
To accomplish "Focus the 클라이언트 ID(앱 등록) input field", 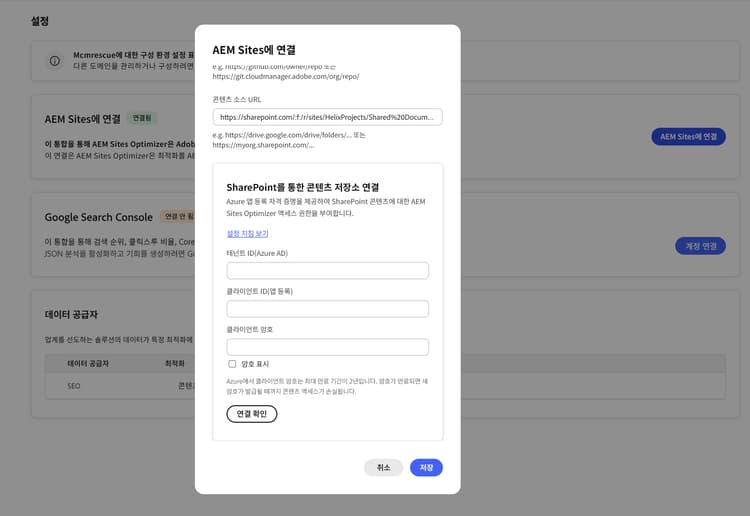I will (x=327, y=309).
